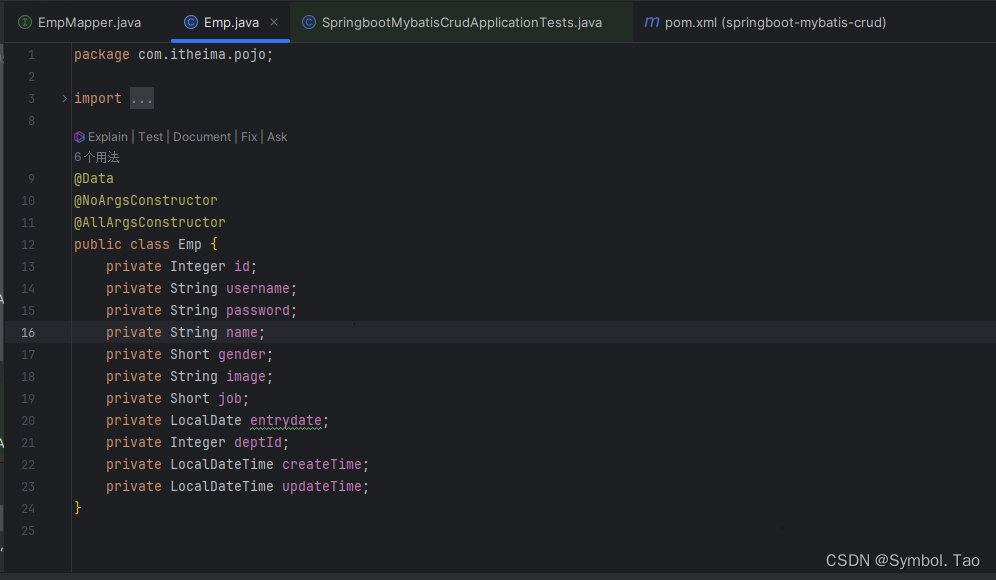This screenshot has height=580, width=996.
Task: Click the Fix AI action link
Action: click(248, 136)
